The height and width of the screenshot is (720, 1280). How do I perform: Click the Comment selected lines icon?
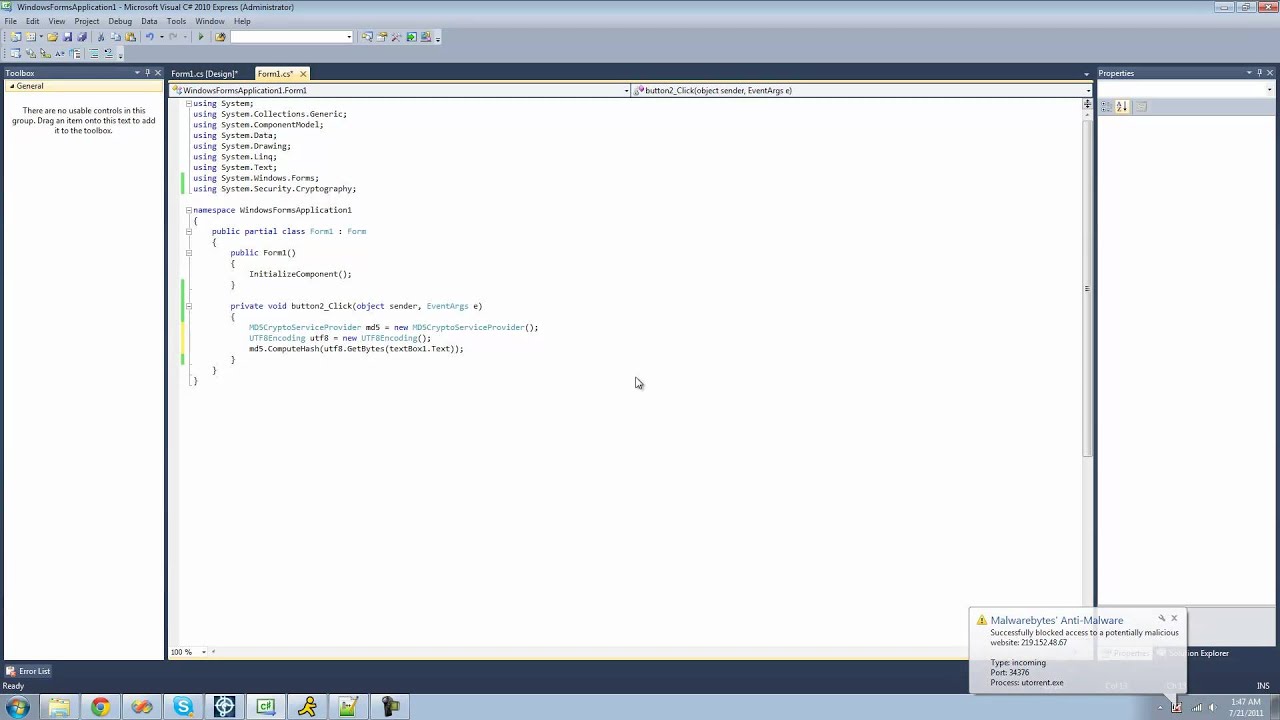[94, 53]
